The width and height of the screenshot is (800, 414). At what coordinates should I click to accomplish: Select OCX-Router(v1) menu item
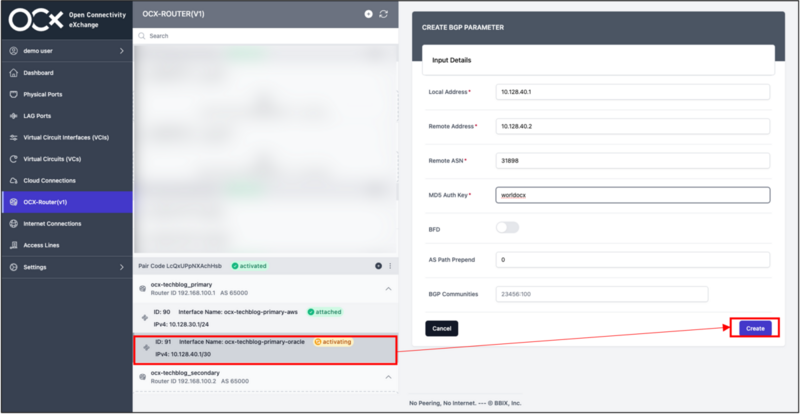click(x=67, y=202)
